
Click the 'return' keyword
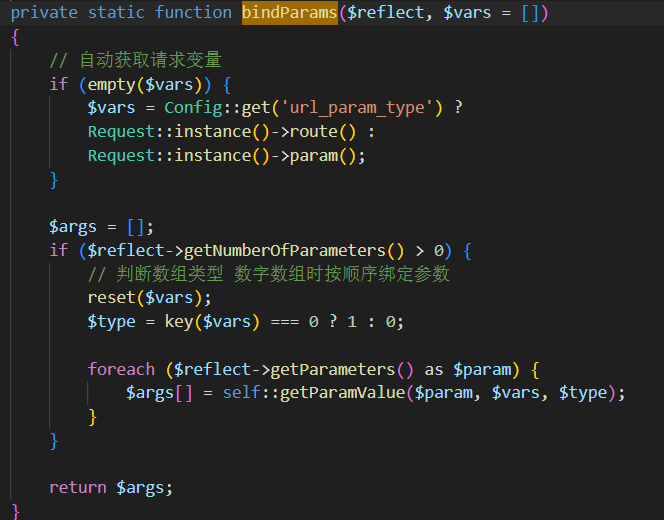pos(77,487)
